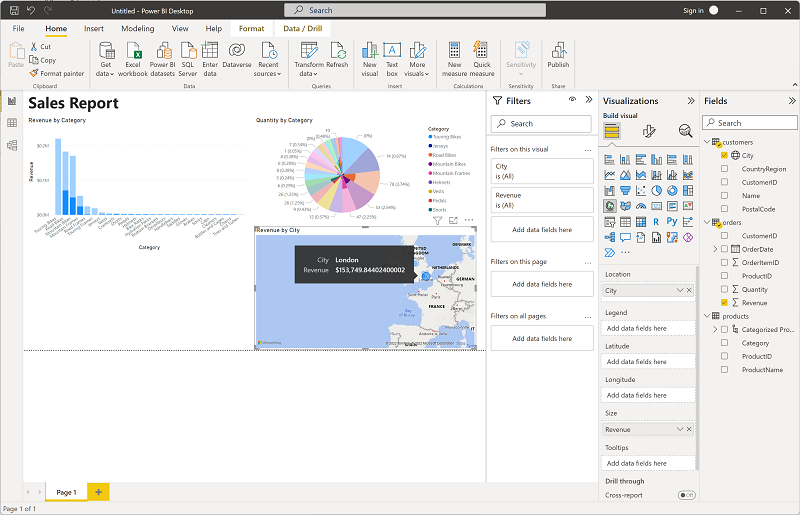Switch to Model view in left sidebar
800x515 pixels.
pos(12,145)
